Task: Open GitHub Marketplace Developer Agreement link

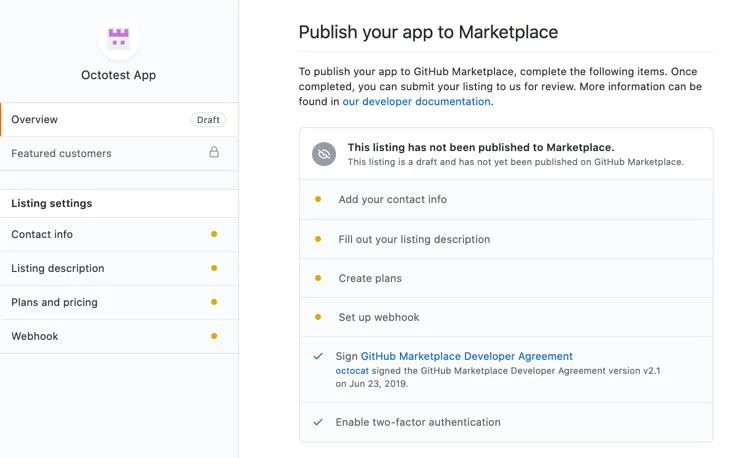Action: pos(466,356)
